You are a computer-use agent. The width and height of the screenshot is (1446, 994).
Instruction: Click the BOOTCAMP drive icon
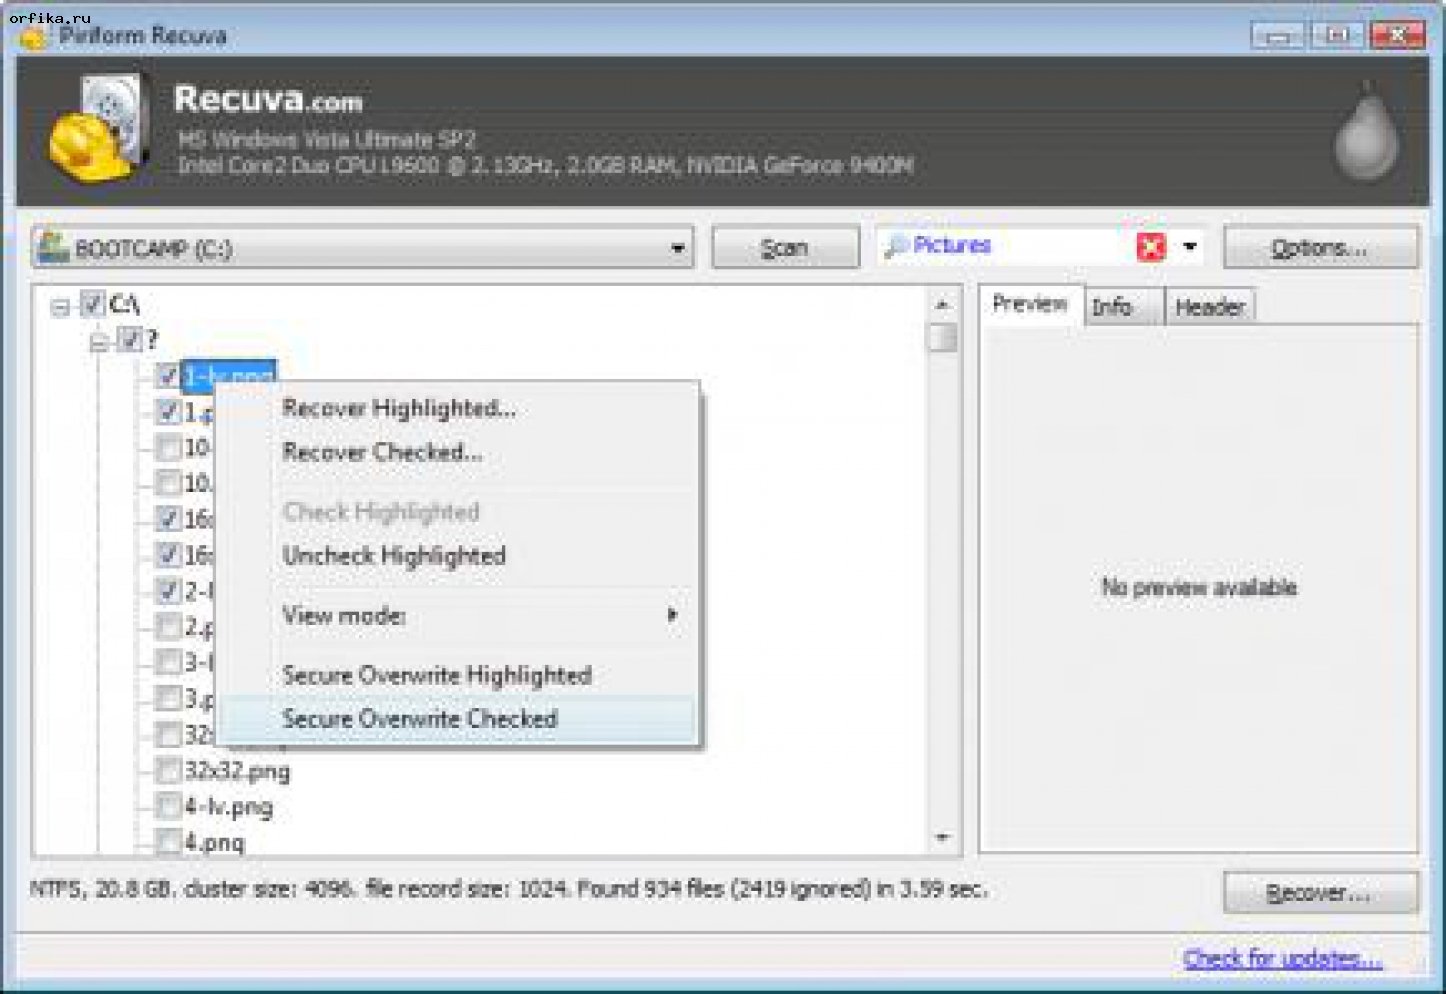point(52,248)
